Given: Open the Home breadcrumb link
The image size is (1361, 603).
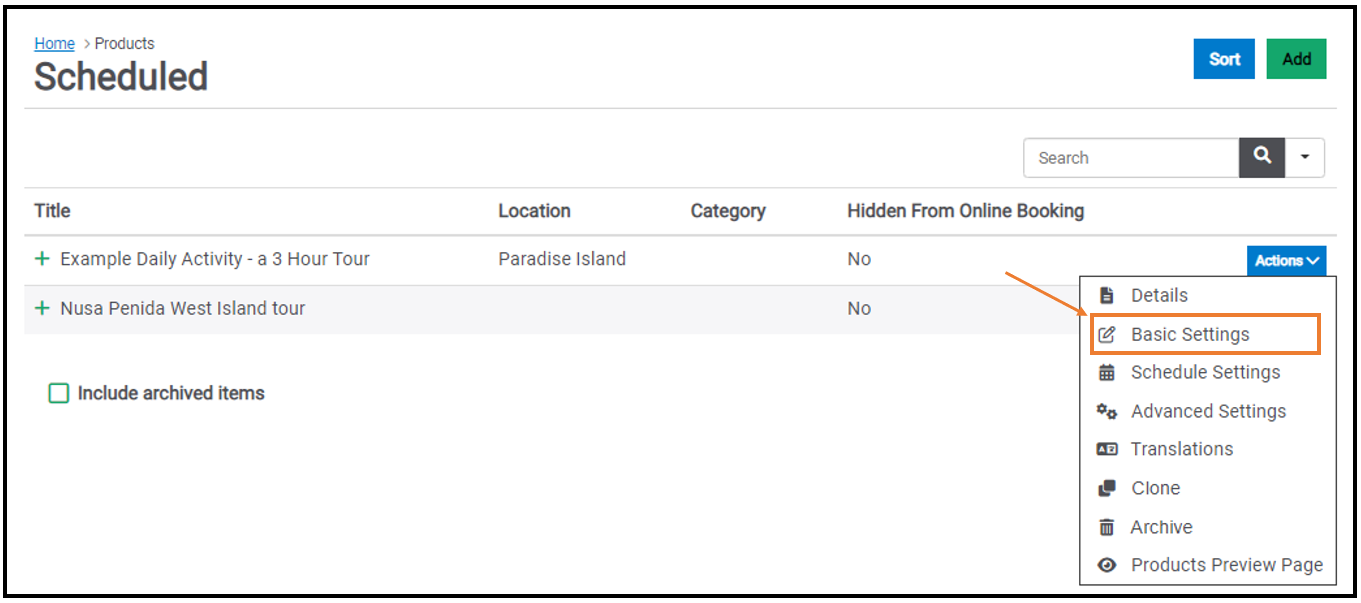Looking at the screenshot, I should [x=54, y=43].
